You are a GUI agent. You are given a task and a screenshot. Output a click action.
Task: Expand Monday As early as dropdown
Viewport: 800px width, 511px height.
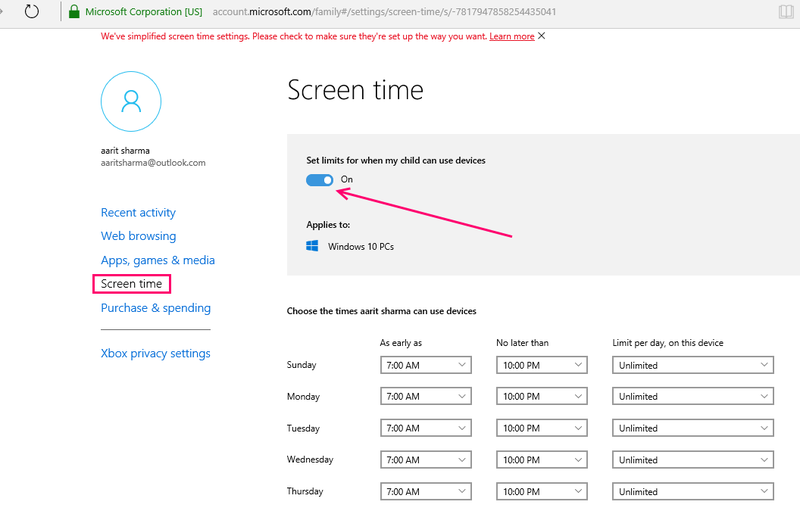(x=426, y=396)
